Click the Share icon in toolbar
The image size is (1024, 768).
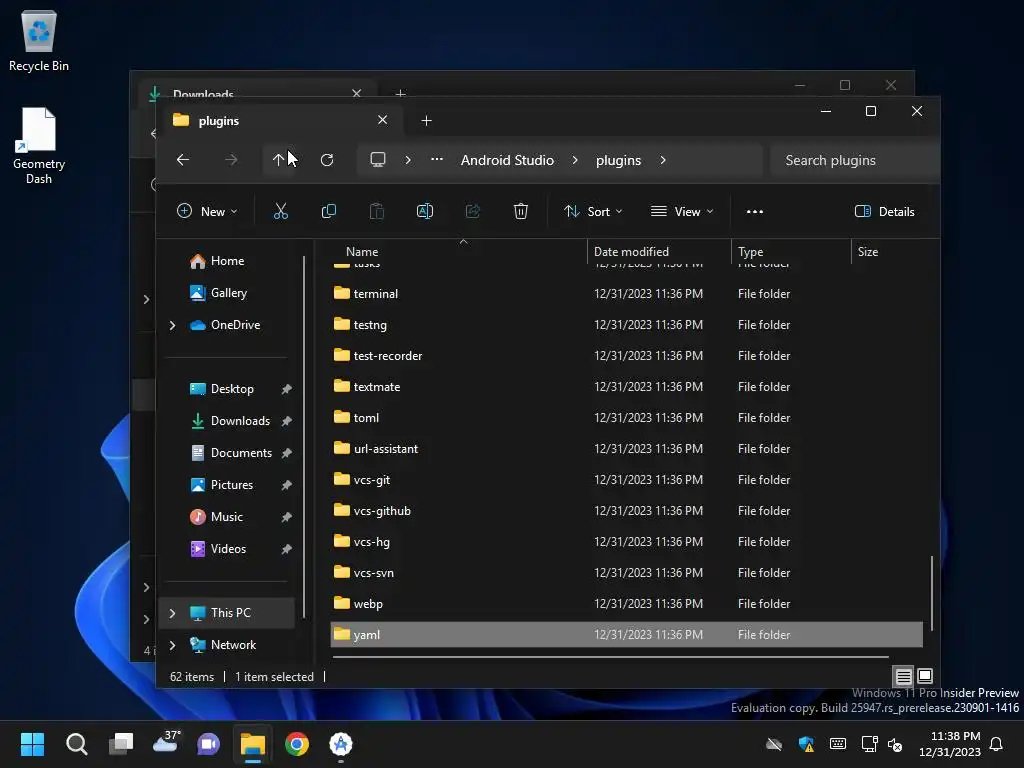pos(473,211)
